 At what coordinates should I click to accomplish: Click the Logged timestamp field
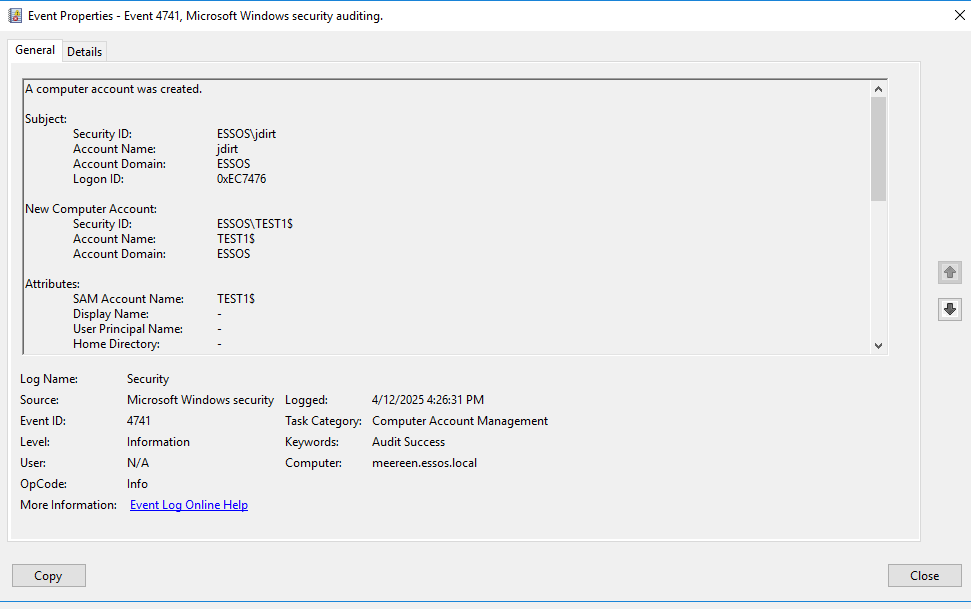point(428,400)
